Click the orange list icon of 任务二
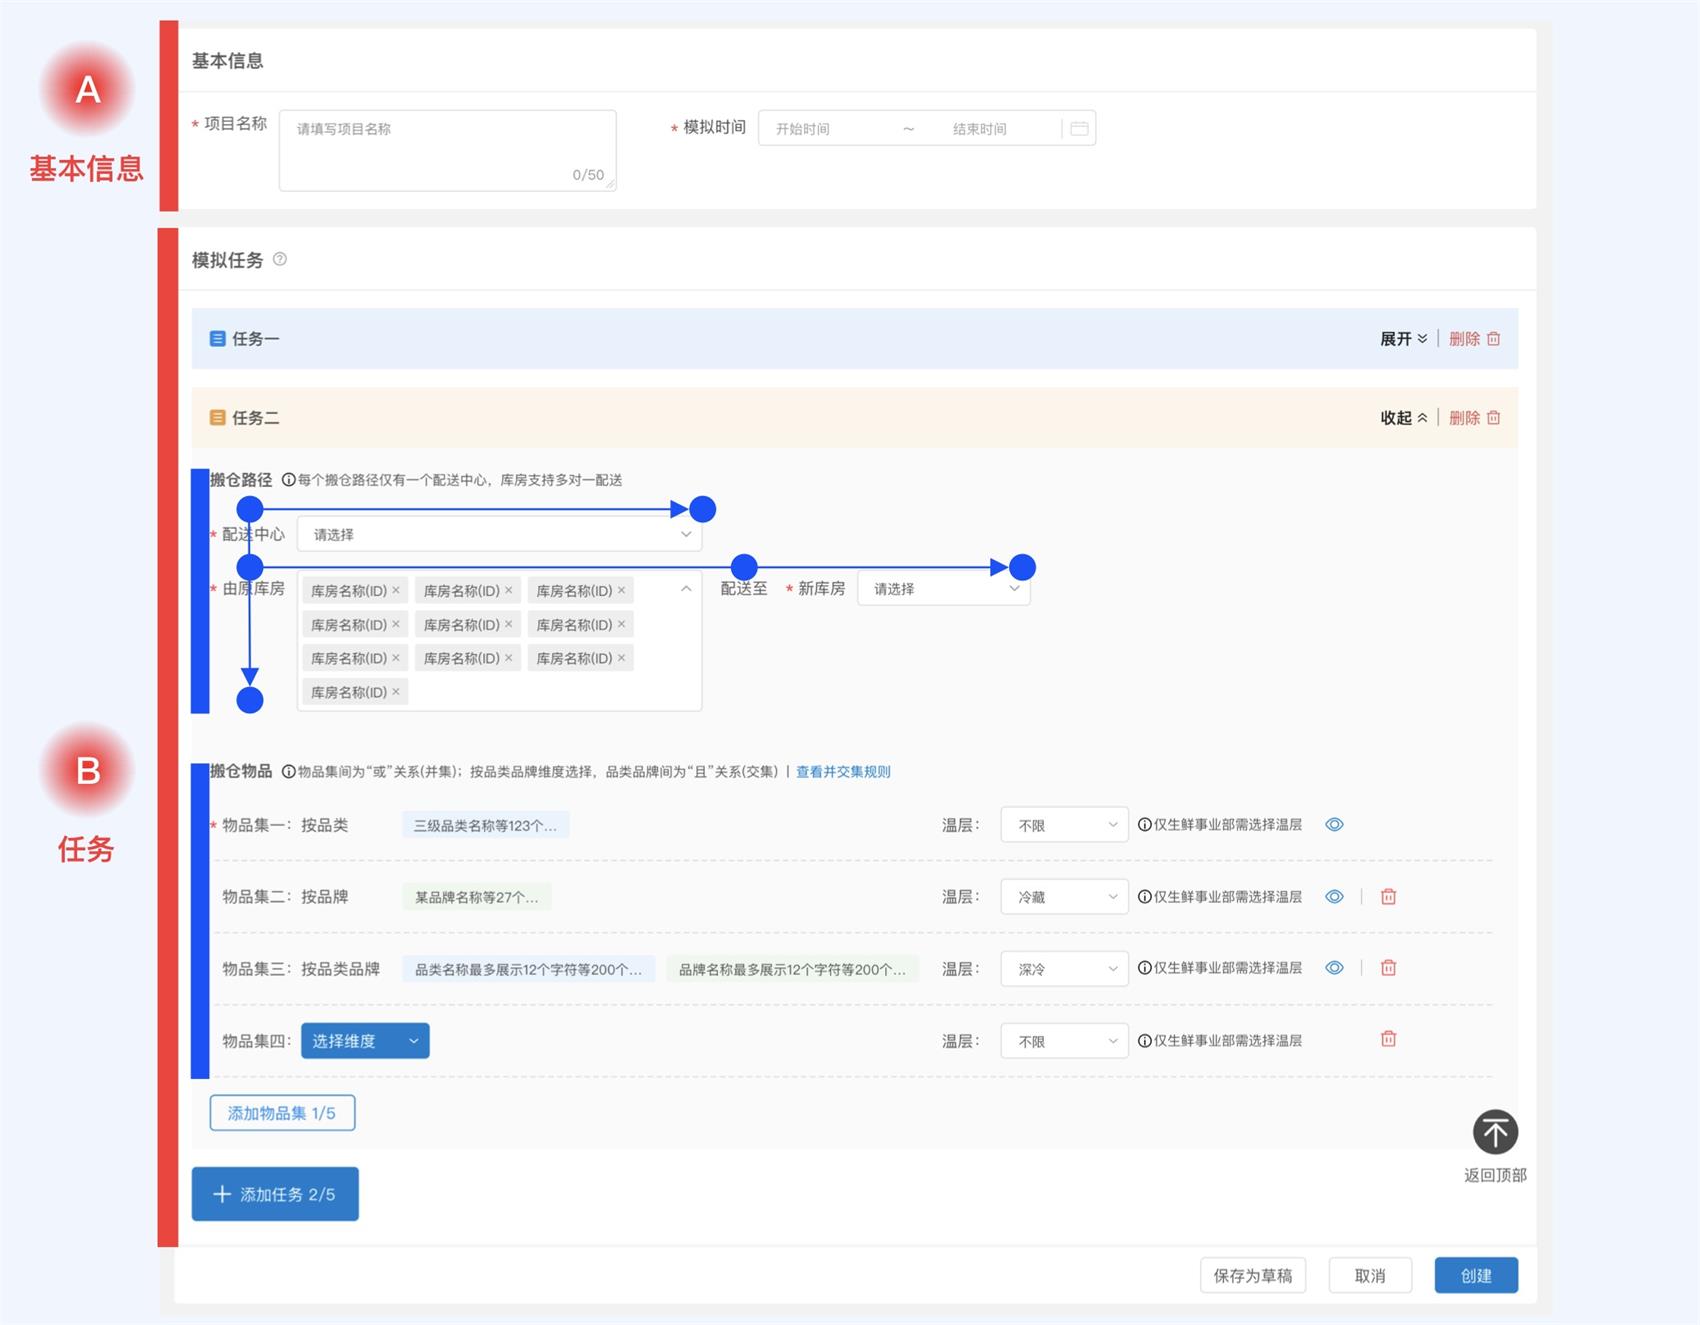This screenshot has width=1700, height=1325. pos(217,418)
